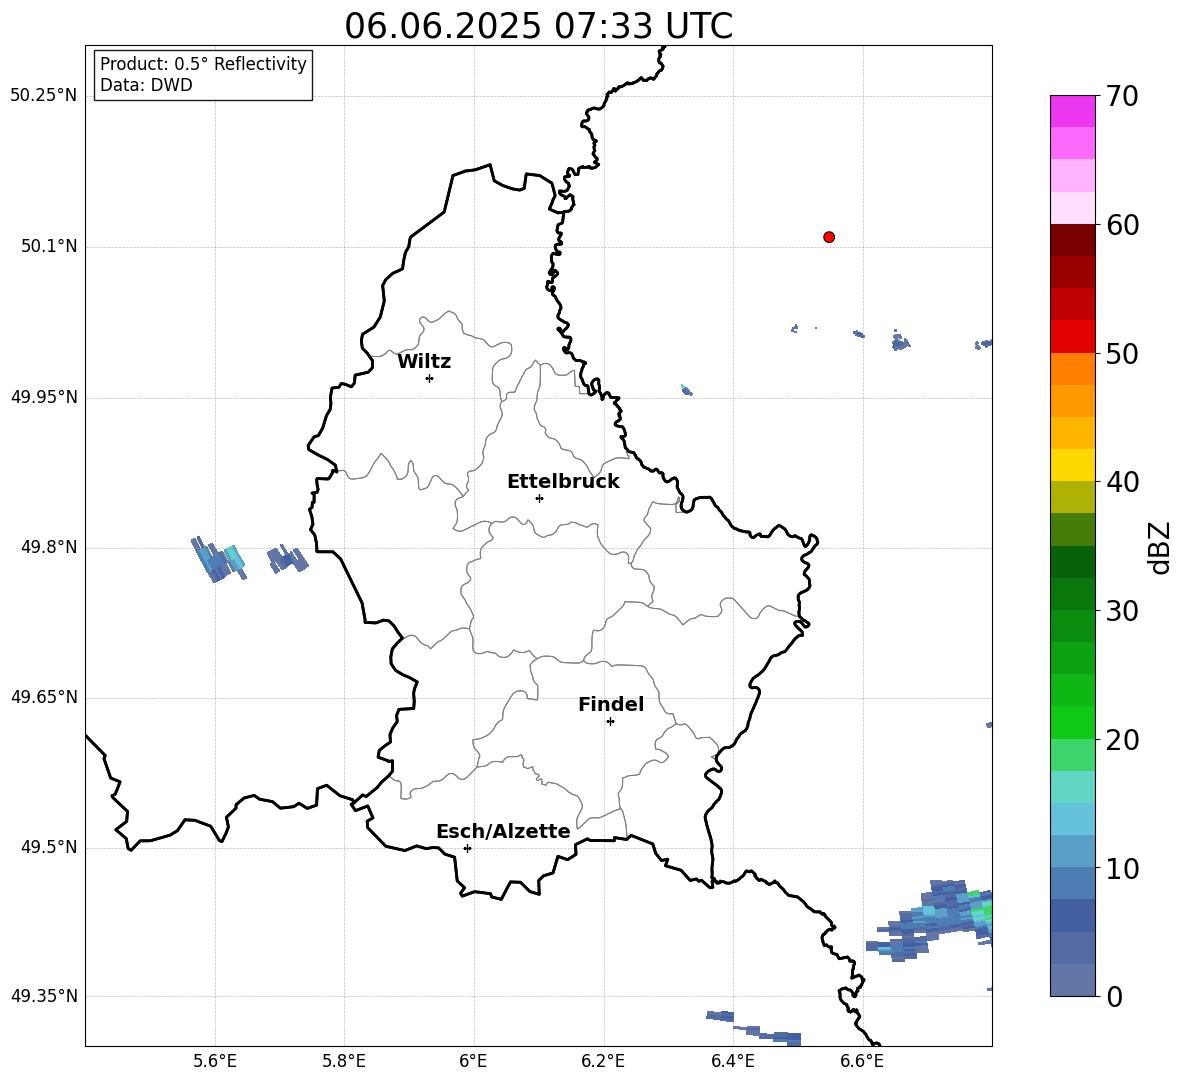Click the 49.95°N latitude label

point(44,397)
